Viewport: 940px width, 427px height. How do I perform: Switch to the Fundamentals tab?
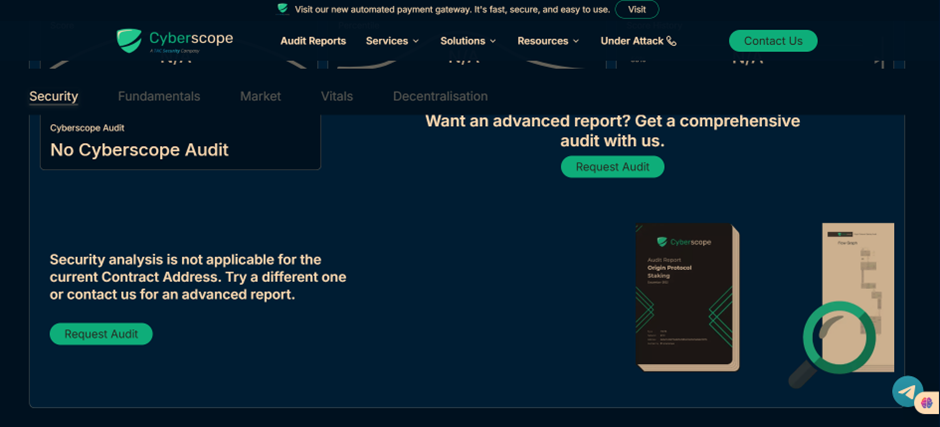pos(159,97)
